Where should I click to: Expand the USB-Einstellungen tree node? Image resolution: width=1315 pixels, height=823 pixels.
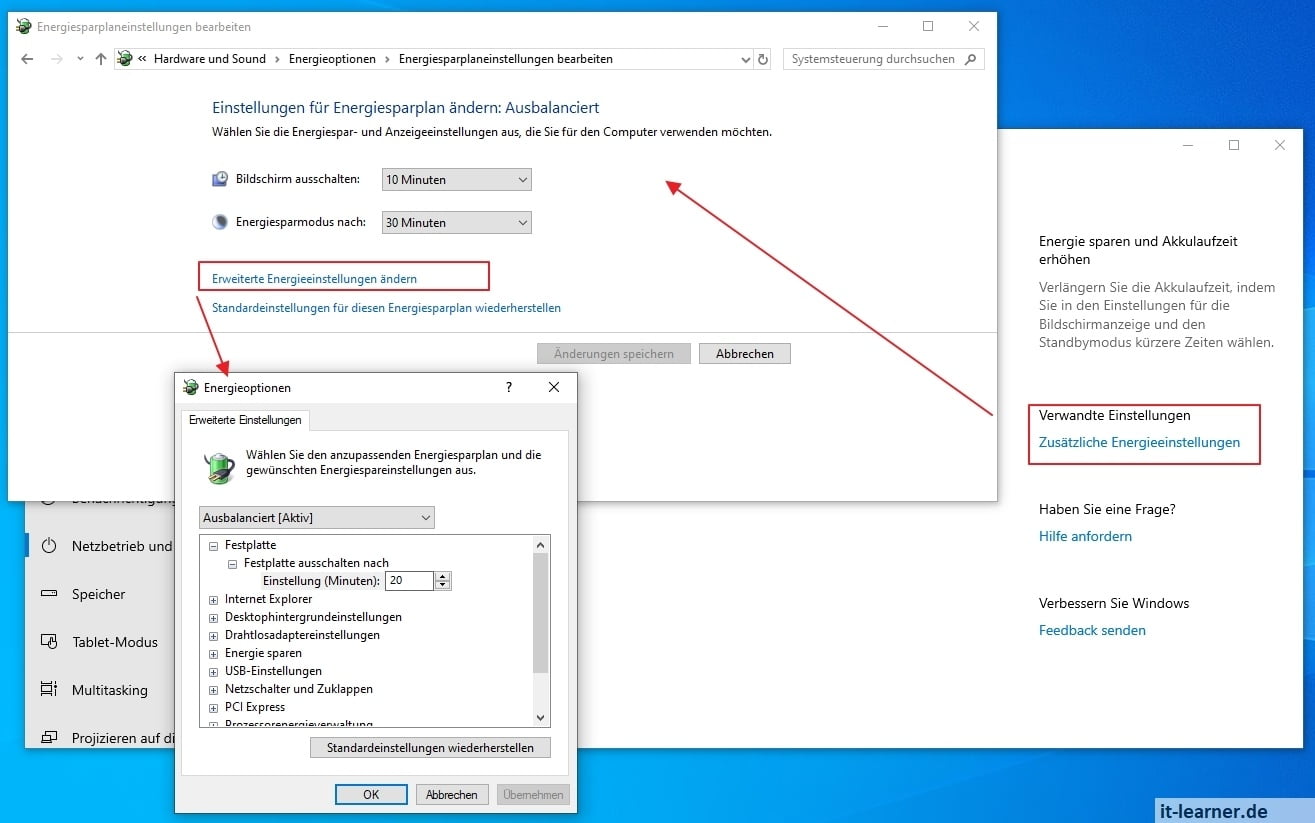click(x=213, y=671)
